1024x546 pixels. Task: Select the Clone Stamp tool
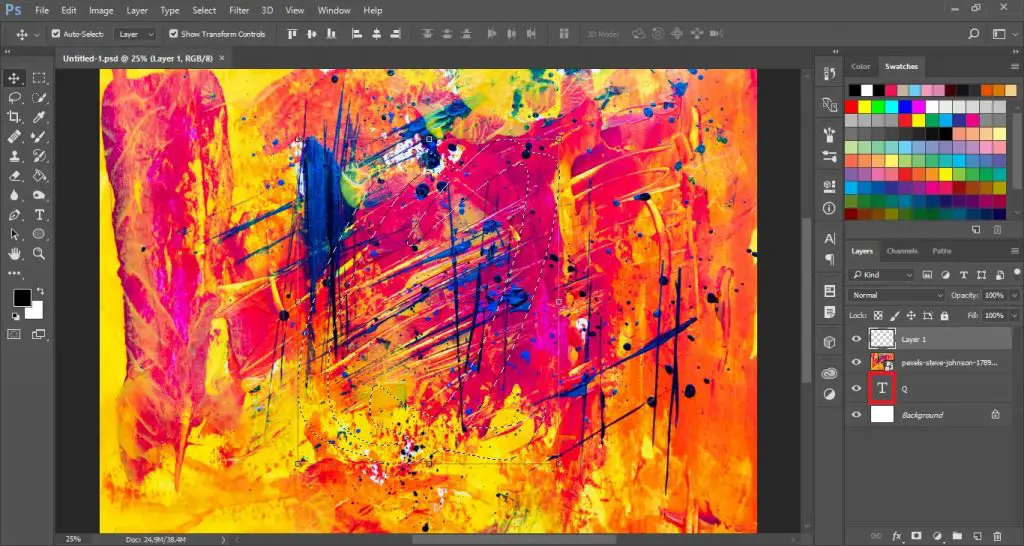click(14, 156)
